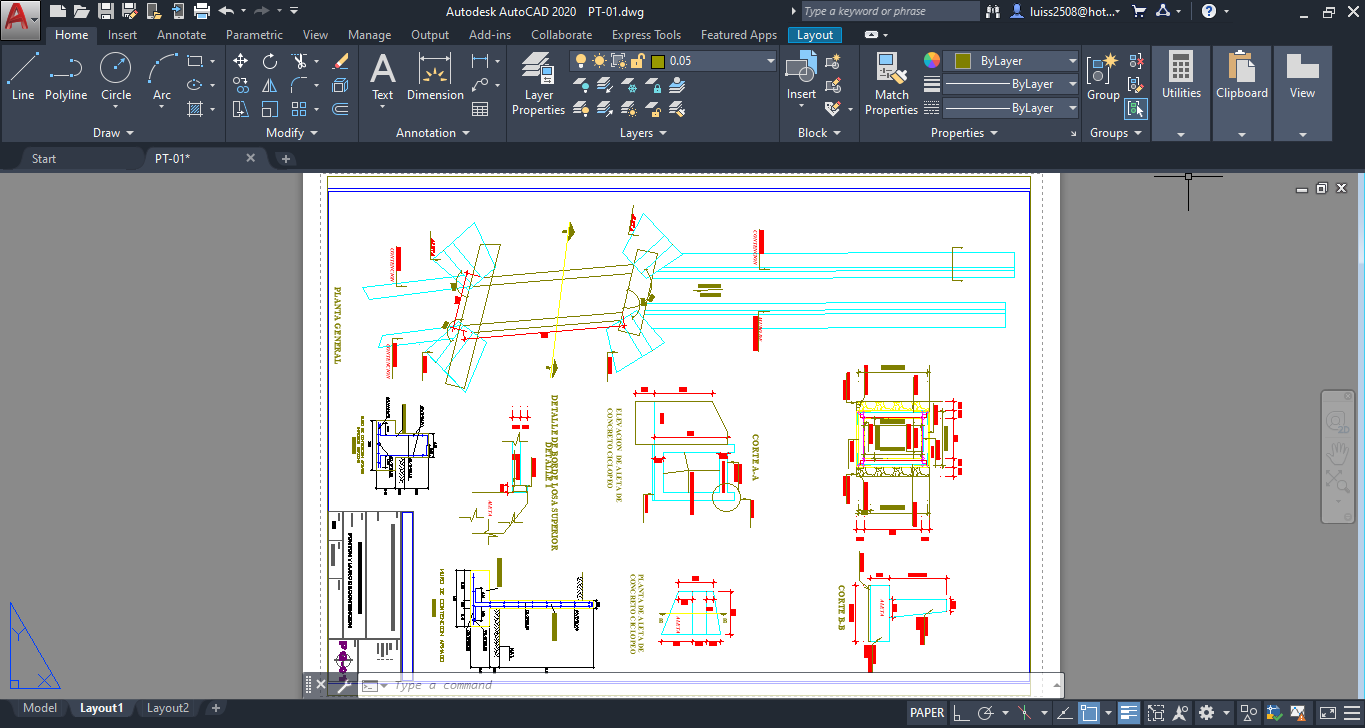Toggle Object Snap Tracking in status bar
This screenshot has height=728, width=1365.
point(1064,713)
